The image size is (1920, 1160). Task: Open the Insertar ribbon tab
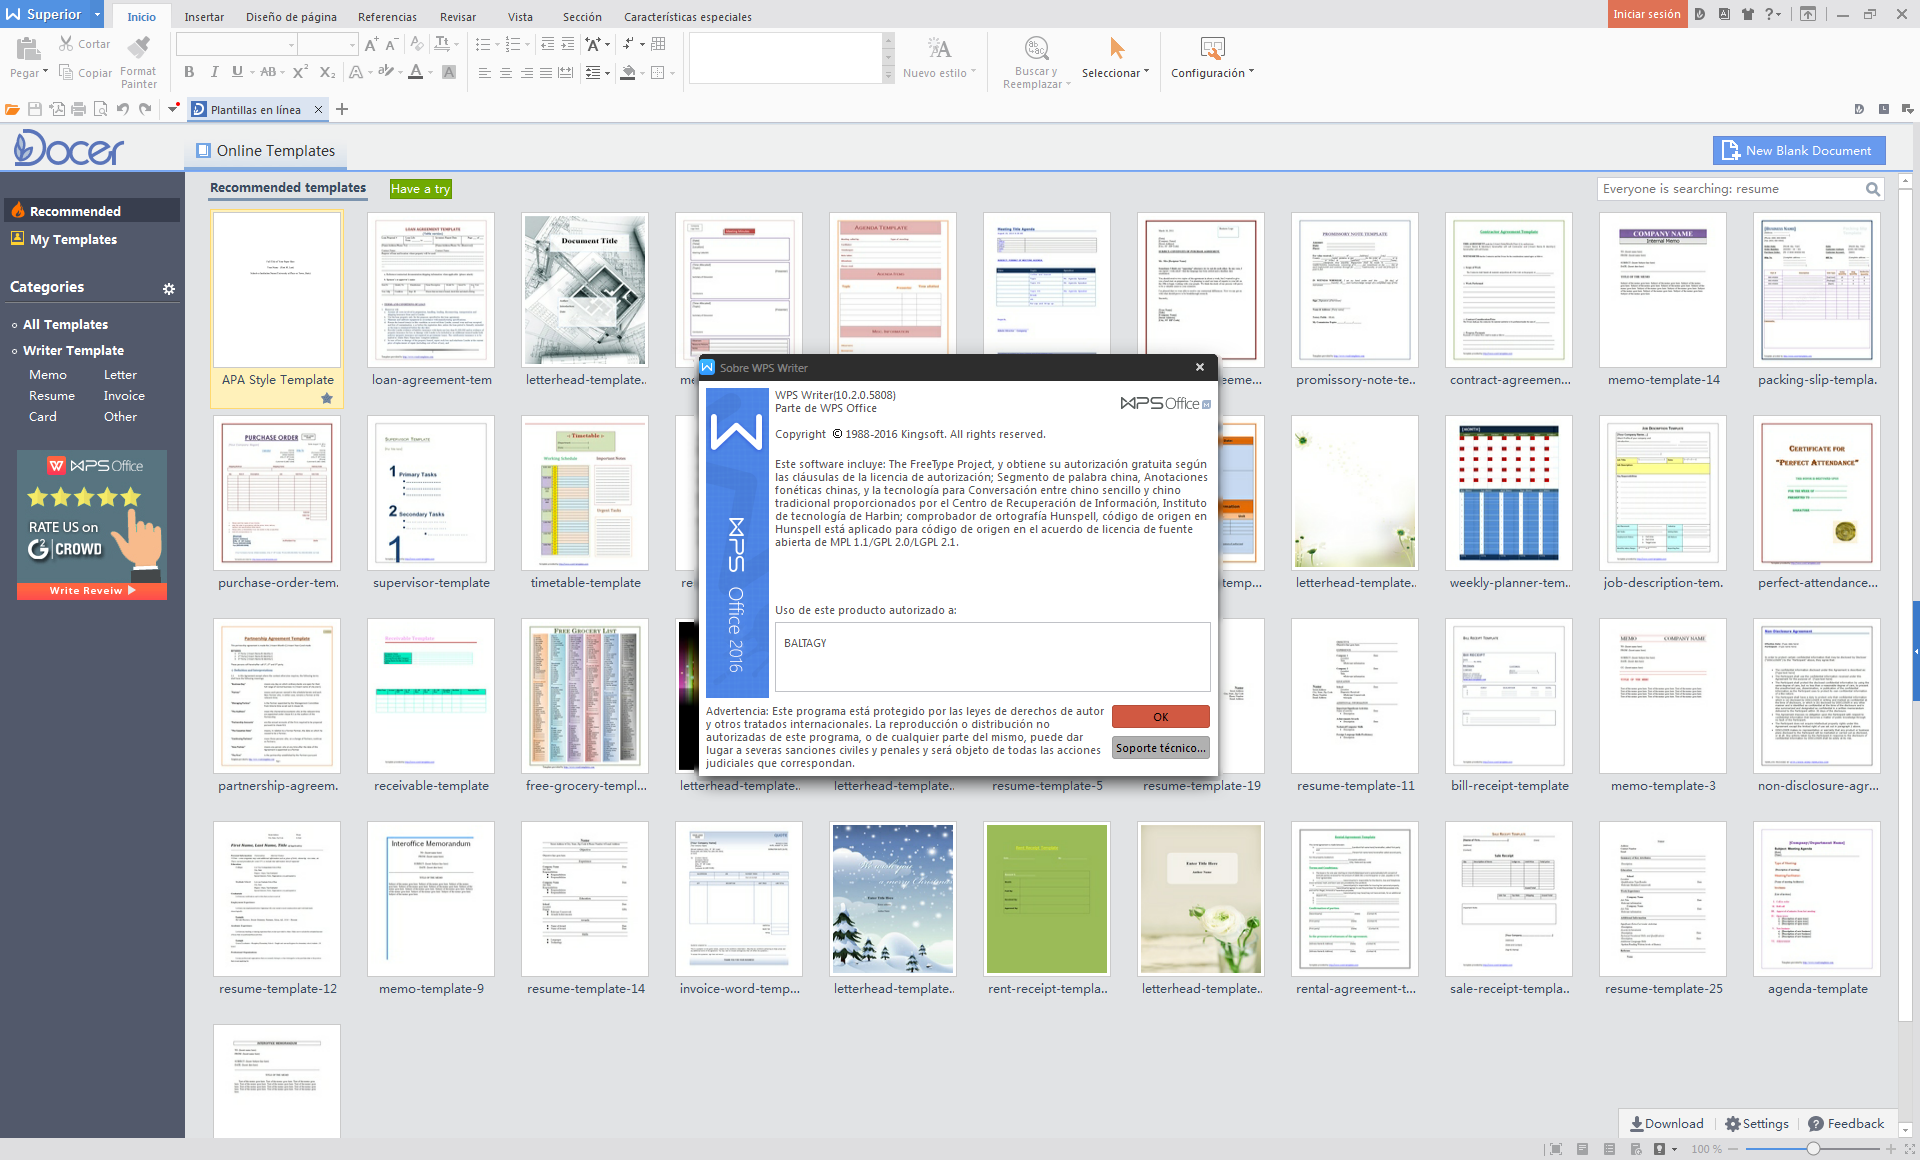coord(204,17)
